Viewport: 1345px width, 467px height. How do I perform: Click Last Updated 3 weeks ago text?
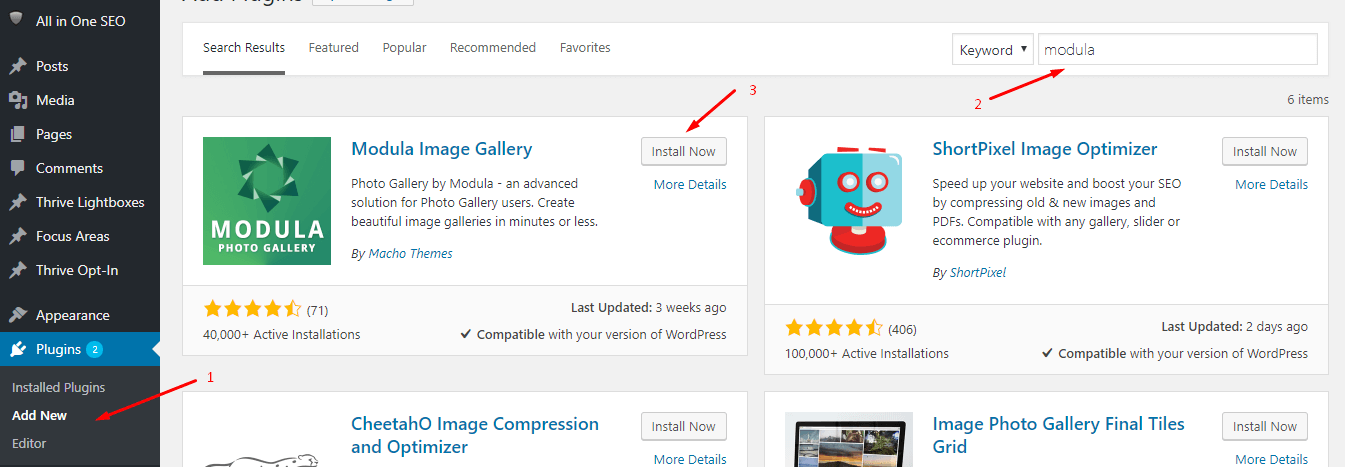pos(649,307)
